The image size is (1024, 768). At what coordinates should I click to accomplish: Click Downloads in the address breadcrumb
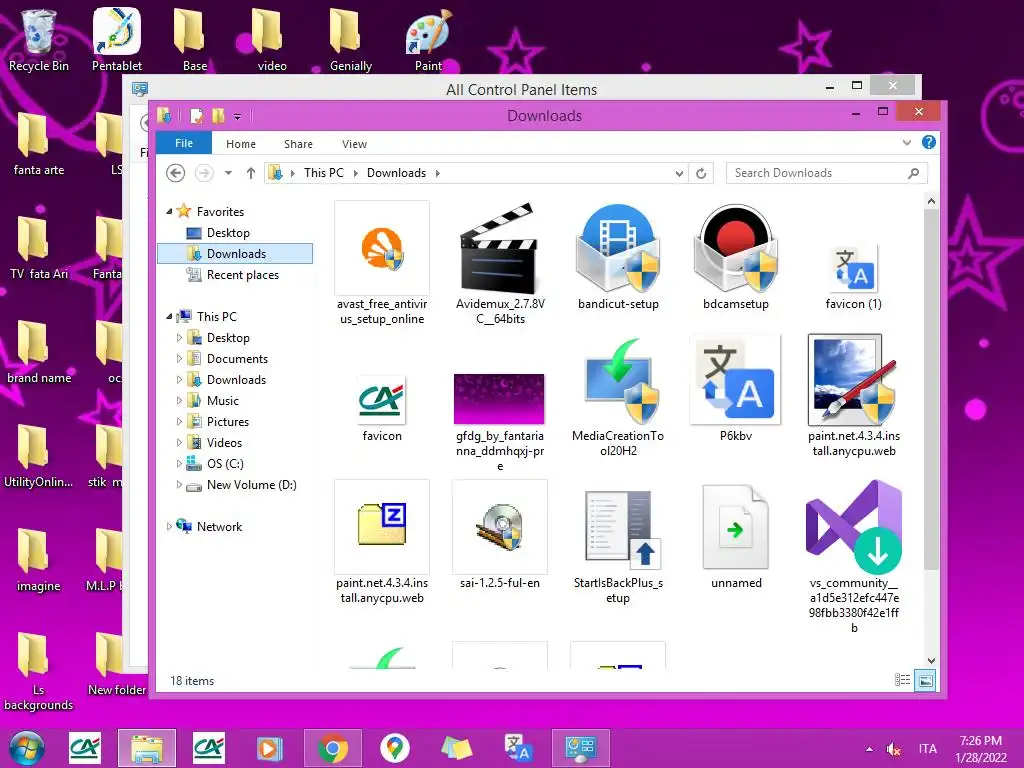point(396,173)
